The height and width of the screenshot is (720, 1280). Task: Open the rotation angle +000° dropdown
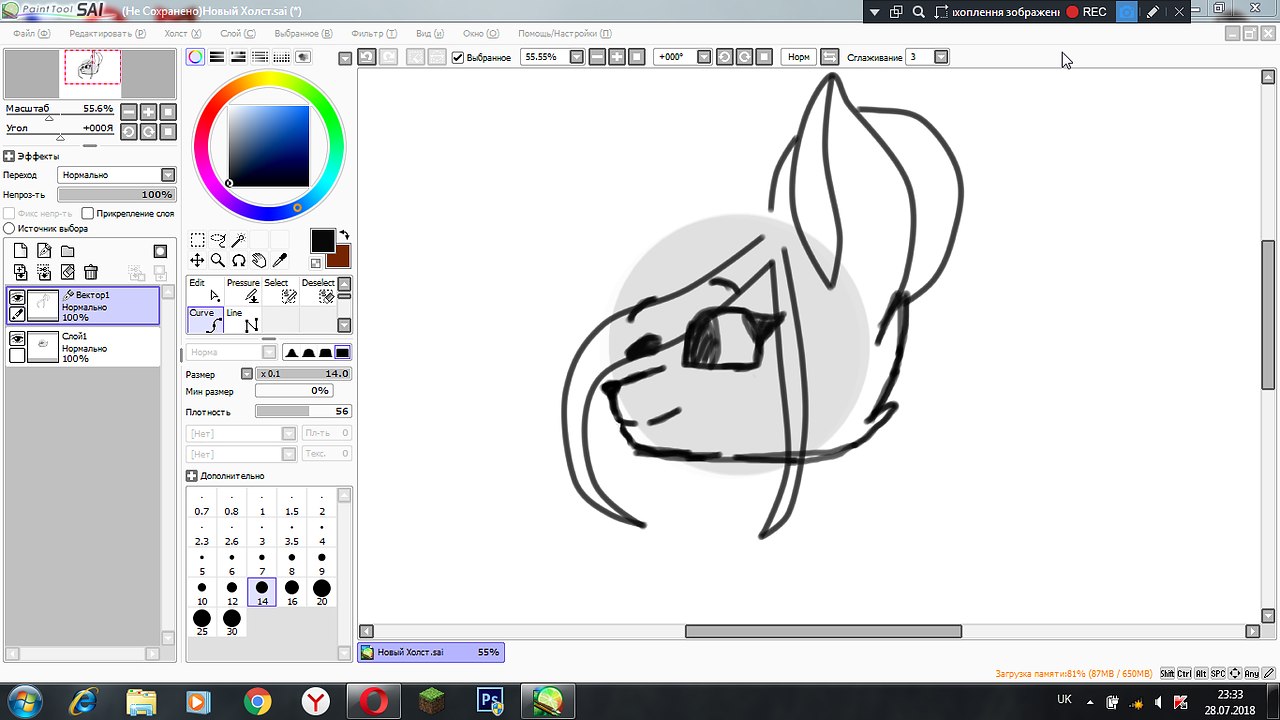(x=704, y=57)
